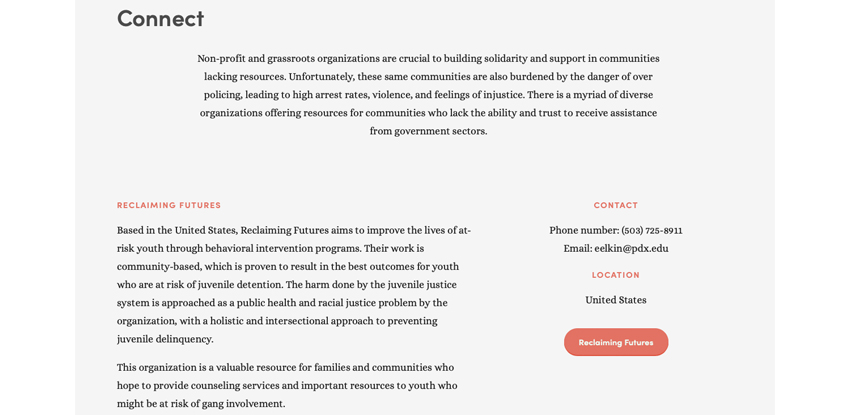Viewport: 850px width, 415px height.
Task: Click the line 'from government sectors.'
Action: [x=428, y=131]
